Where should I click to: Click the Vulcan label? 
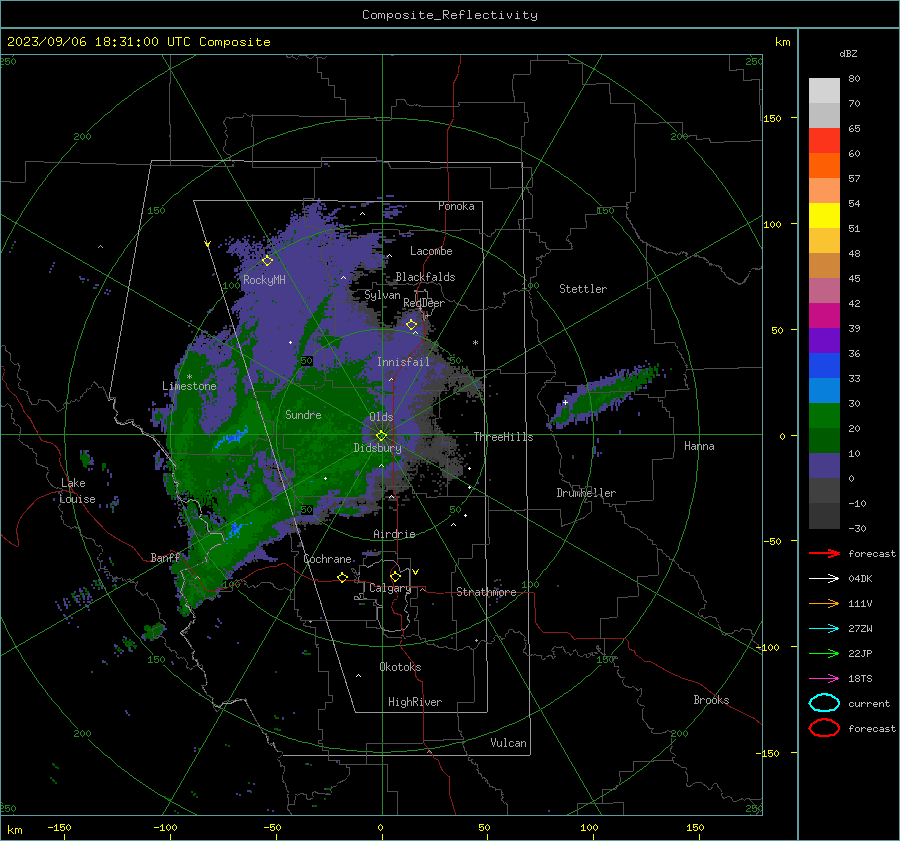tap(508, 743)
